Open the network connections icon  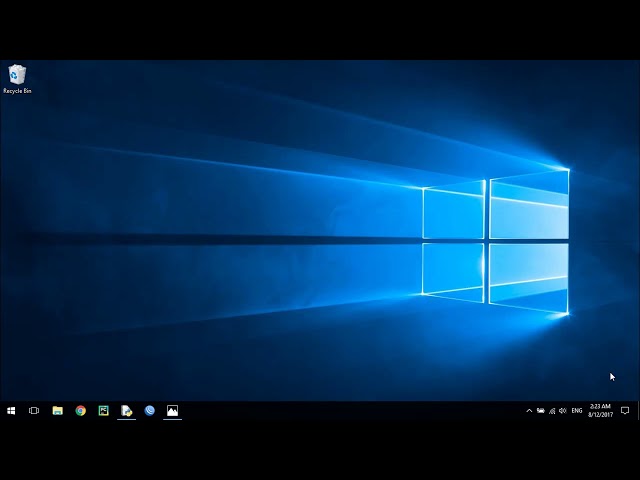(x=552, y=411)
